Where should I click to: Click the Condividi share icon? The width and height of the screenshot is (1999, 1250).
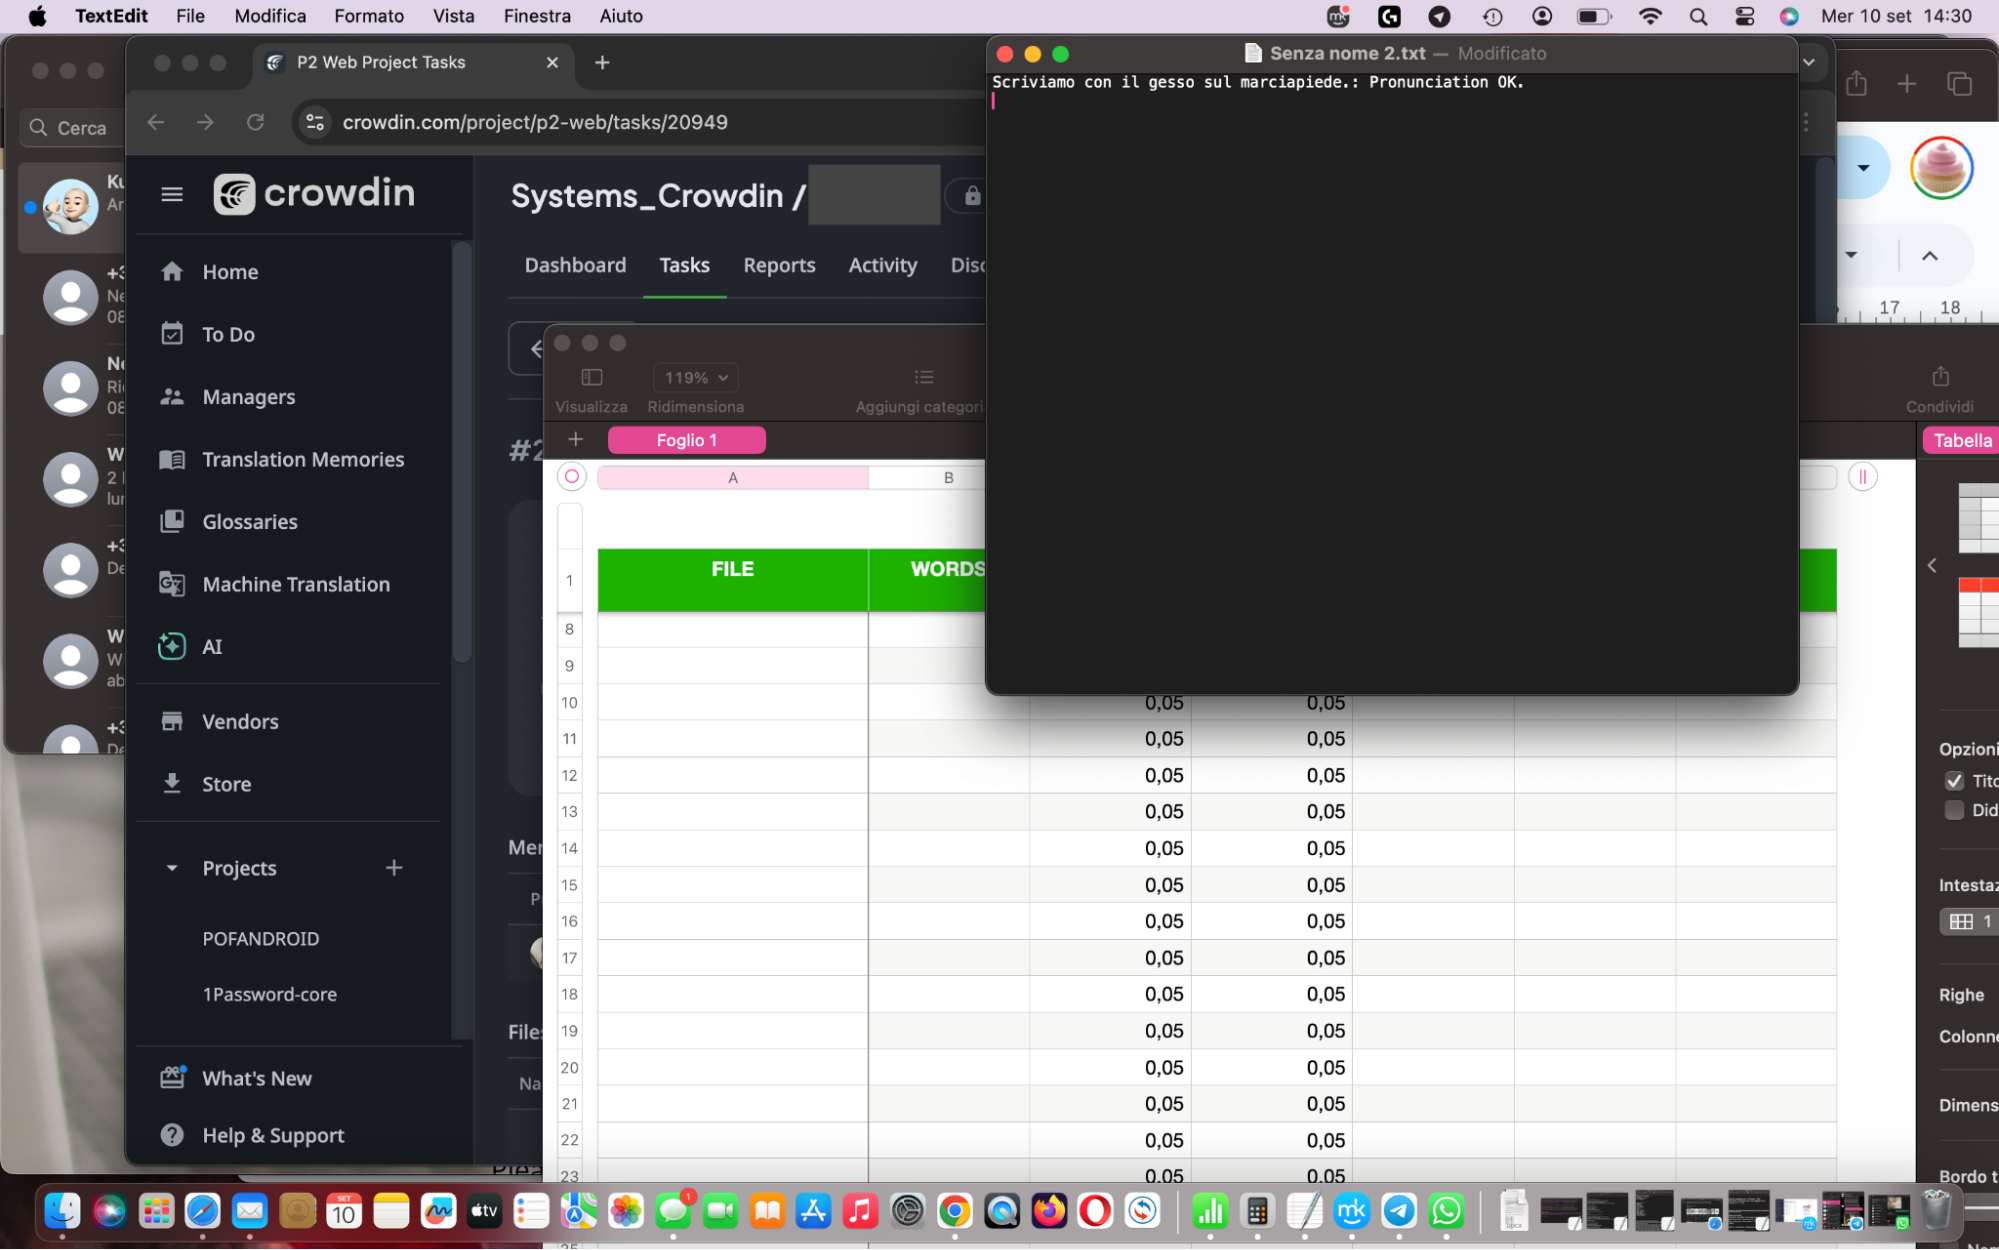pyautogui.click(x=1940, y=377)
